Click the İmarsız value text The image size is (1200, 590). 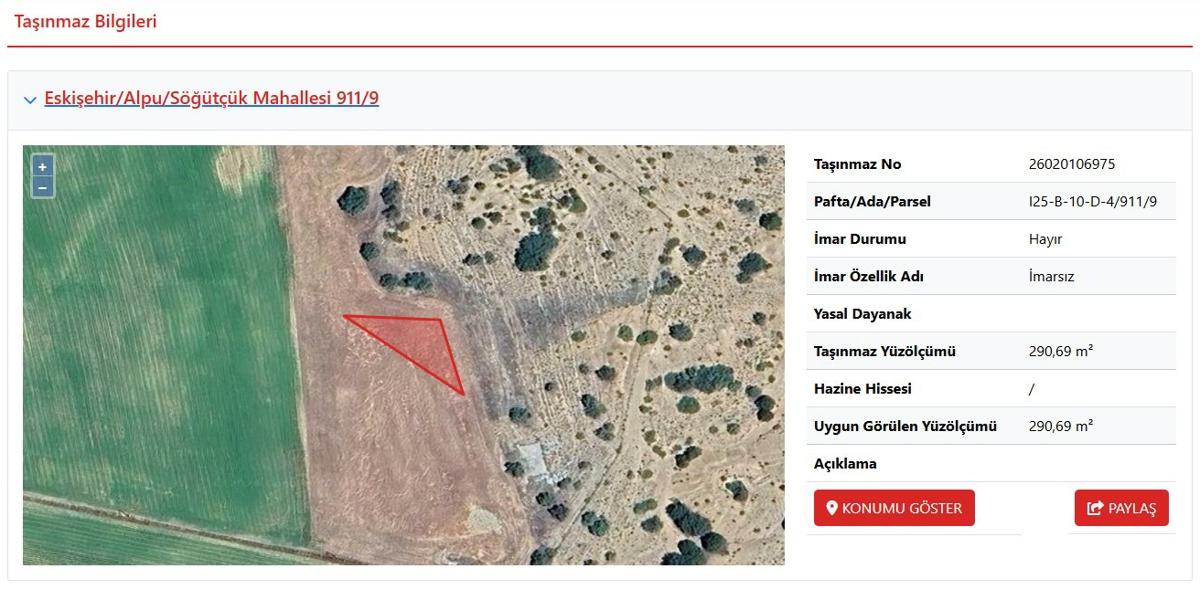point(1050,276)
